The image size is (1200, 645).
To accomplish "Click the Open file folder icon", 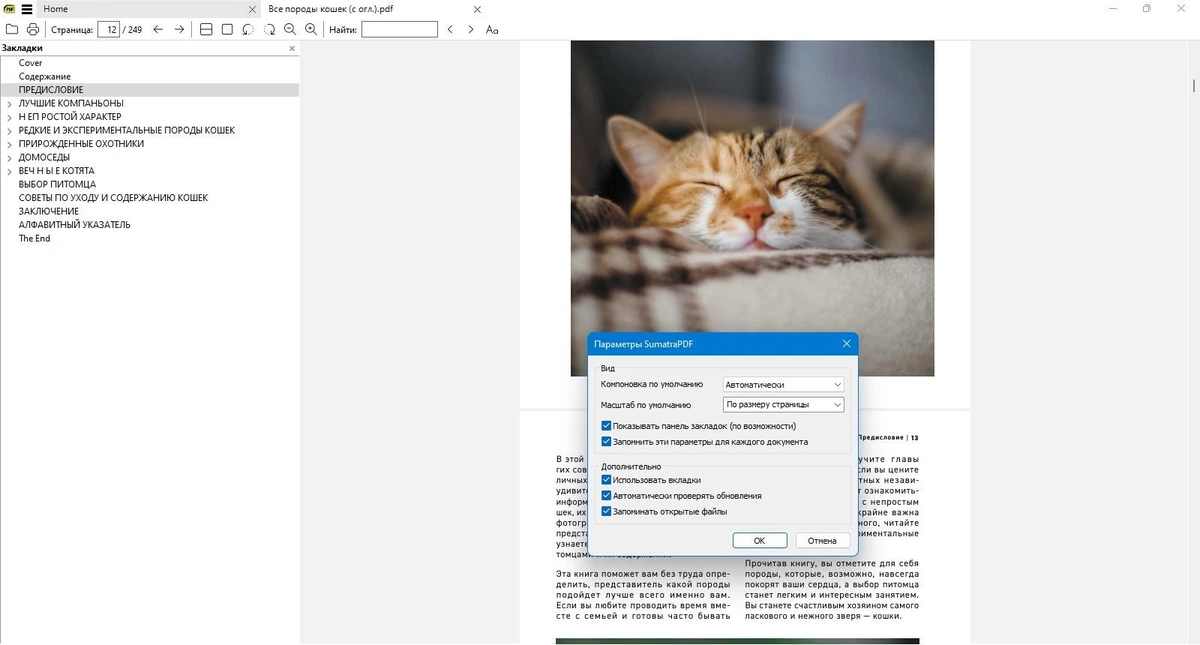I will 11,30.
